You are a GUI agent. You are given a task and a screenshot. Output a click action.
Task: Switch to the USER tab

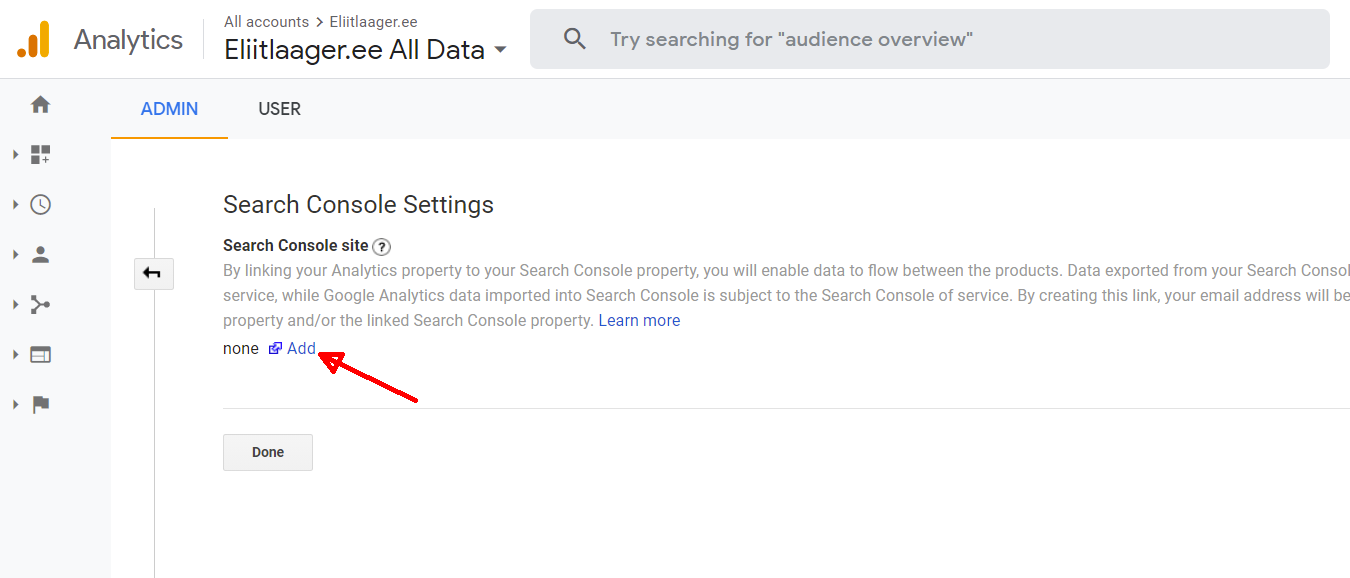tap(279, 109)
